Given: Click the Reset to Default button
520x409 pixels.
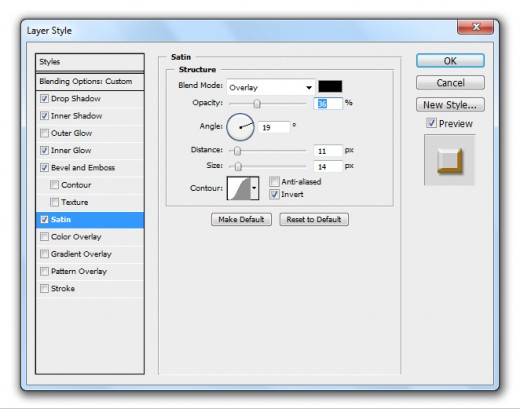Looking at the screenshot, I should 314,219.
